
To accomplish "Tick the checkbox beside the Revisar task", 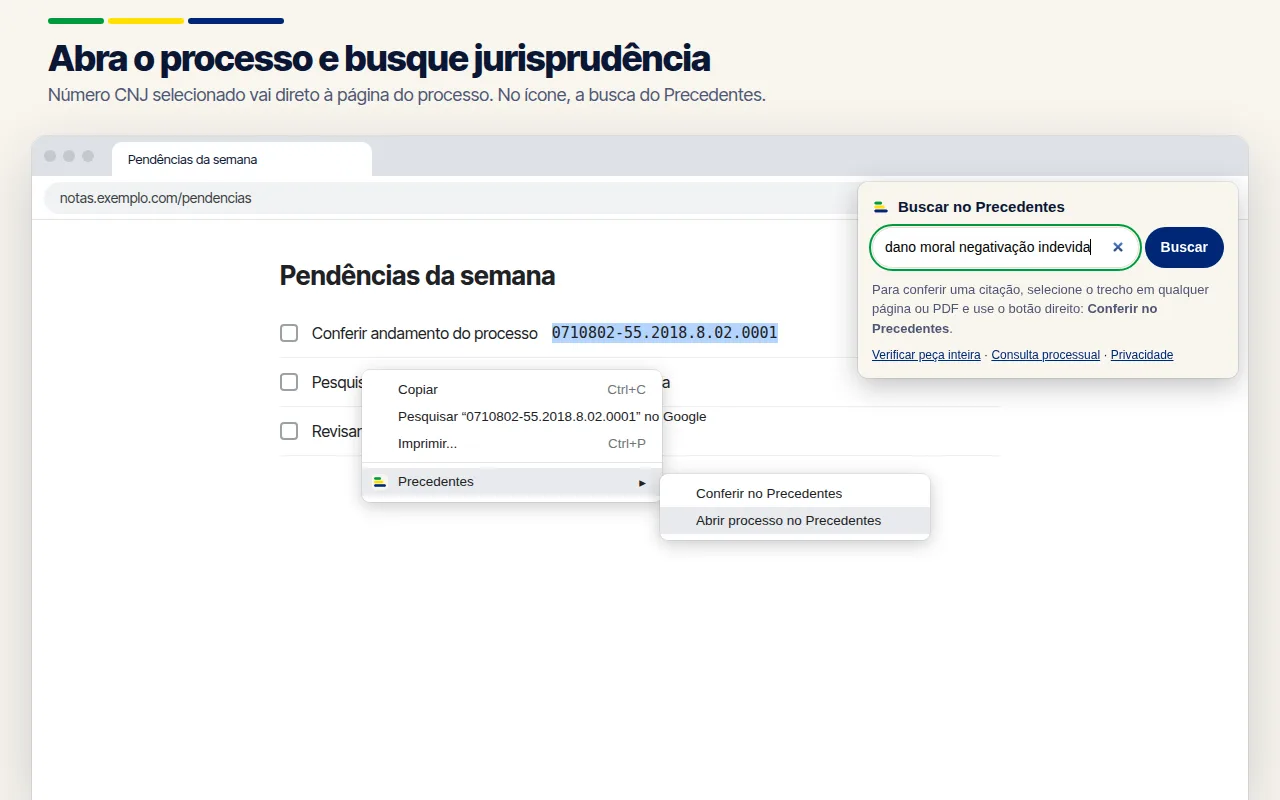I will (x=289, y=431).
